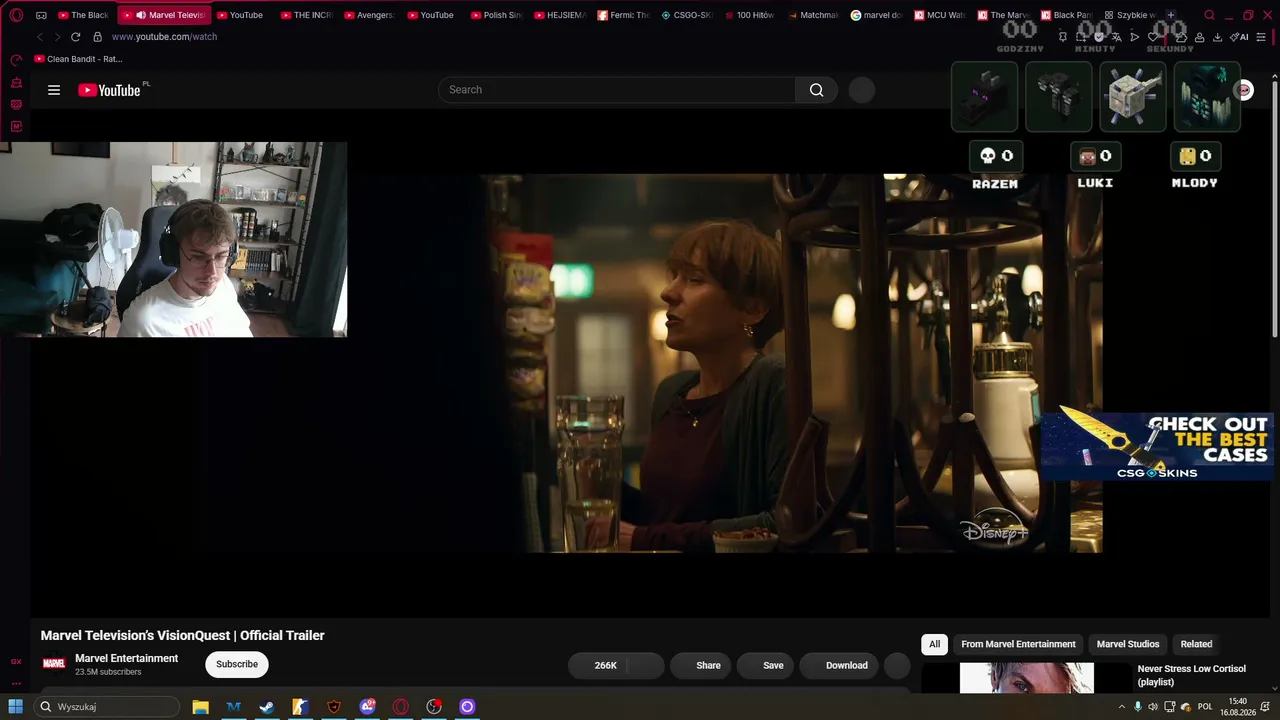The height and width of the screenshot is (720, 1280).
Task: Open the downloads icon in Opera toolbar
Action: click(x=1217, y=37)
